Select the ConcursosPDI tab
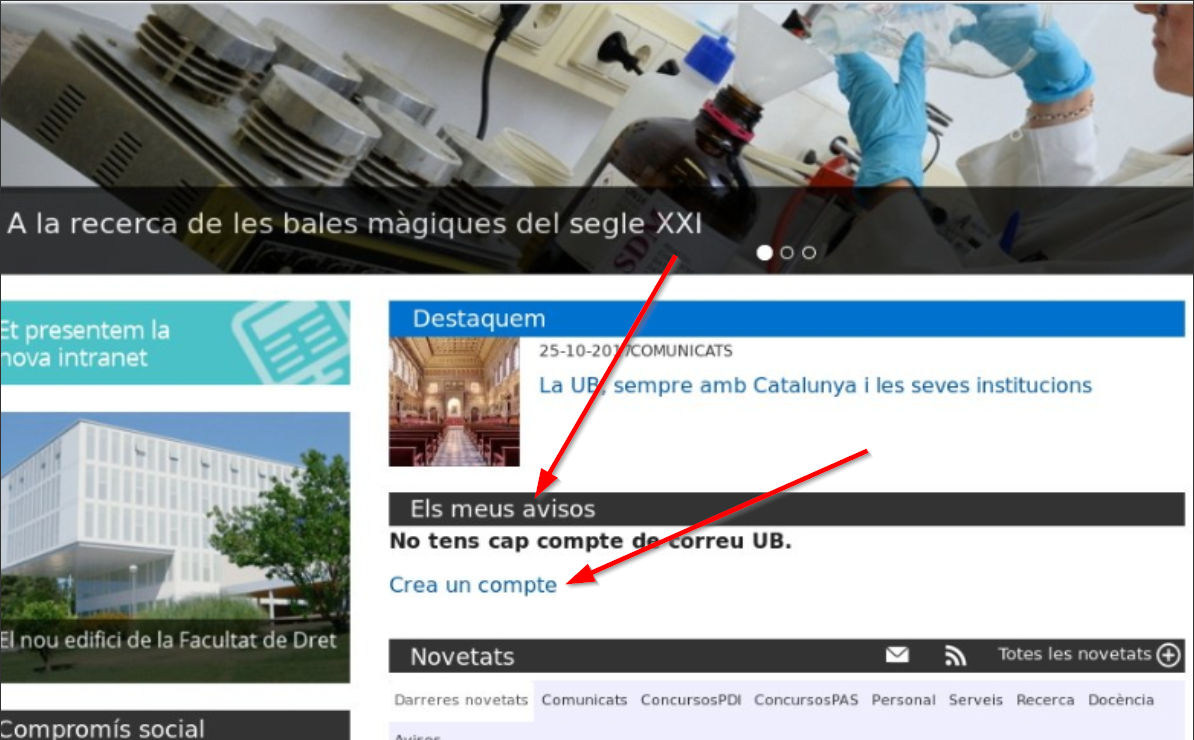This screenshot has width=1194, height=740. click(x=690, y=700)
